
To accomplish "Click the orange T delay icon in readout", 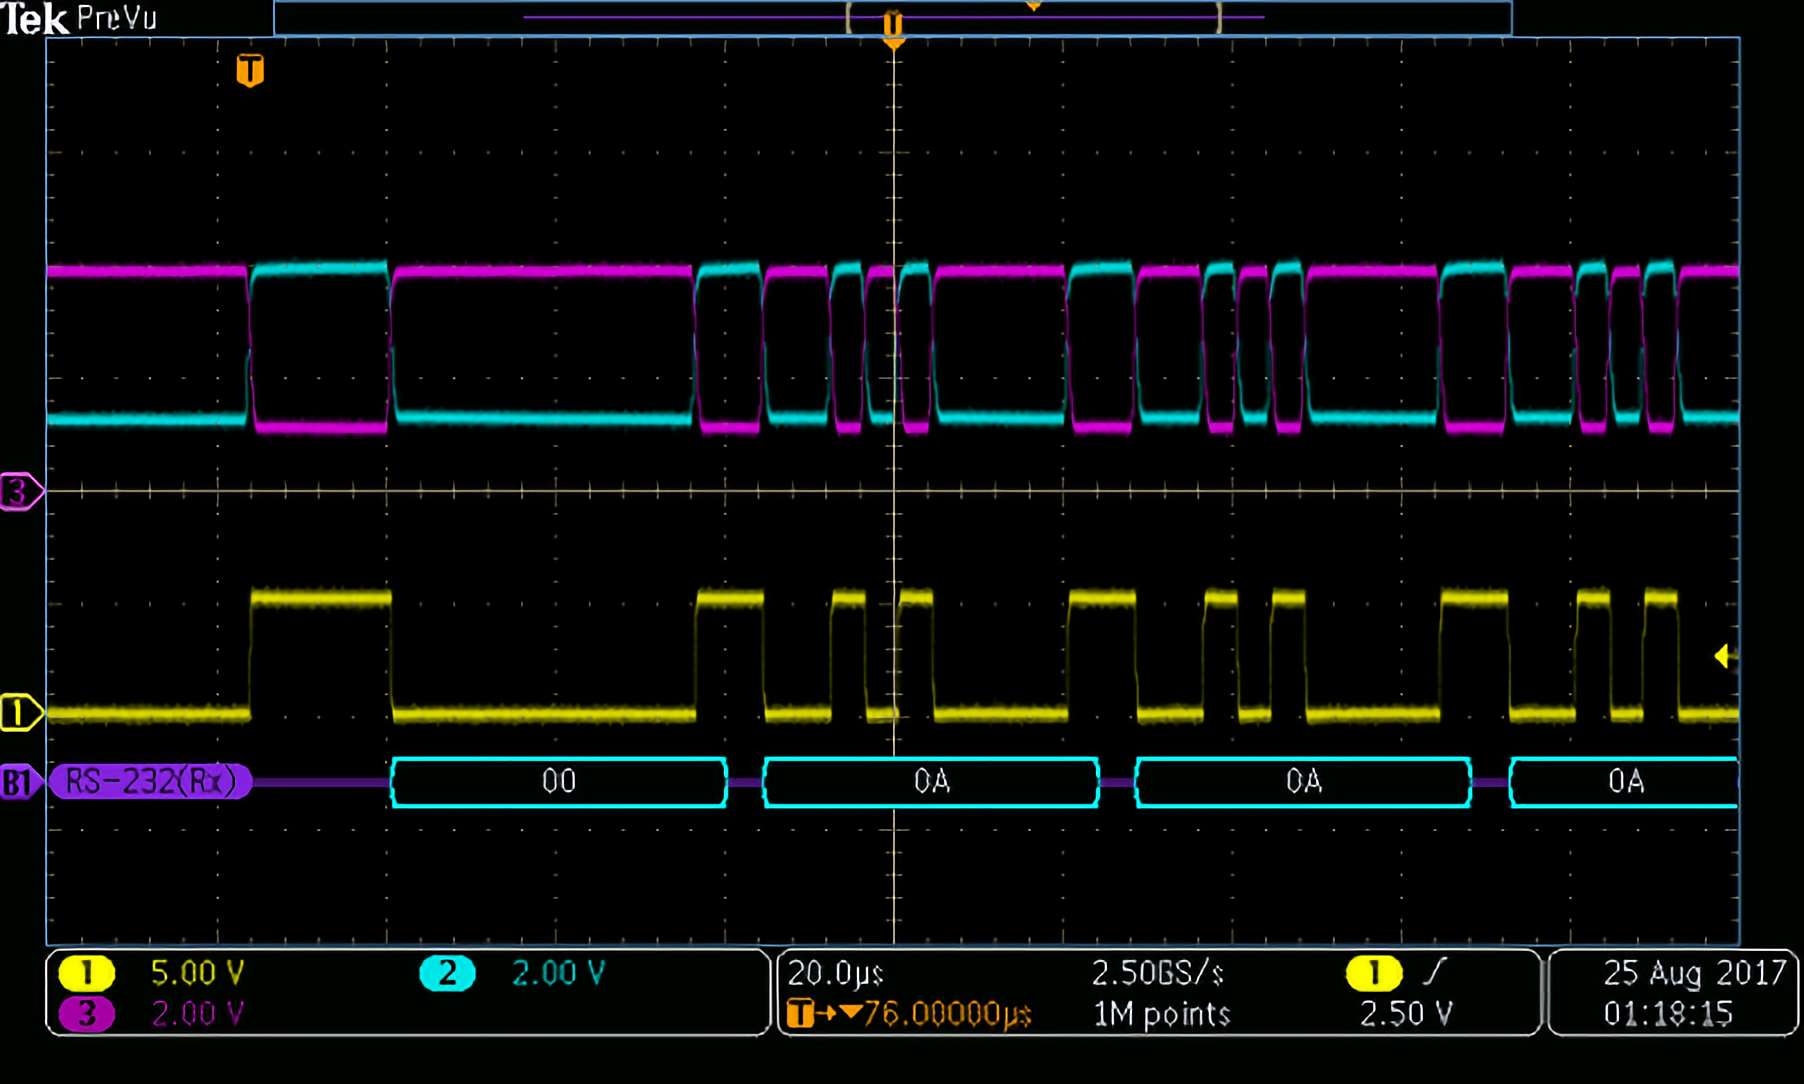I will click(x=801, y=1014).
